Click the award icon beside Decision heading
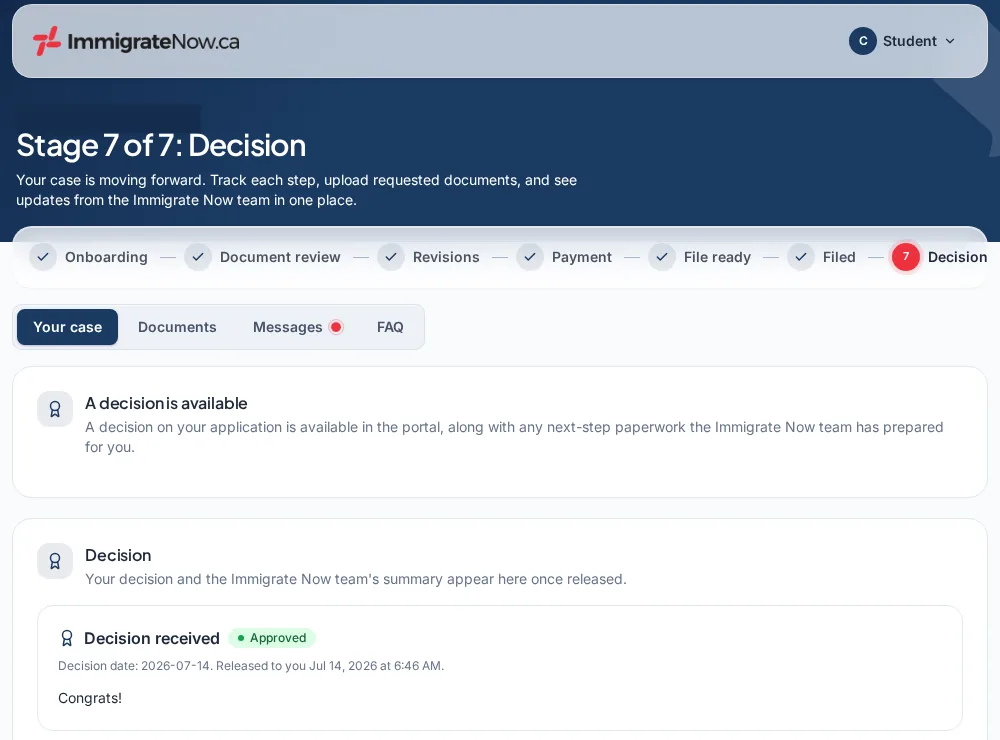This screenshot has width=1000, height=740. pos(55,561)
